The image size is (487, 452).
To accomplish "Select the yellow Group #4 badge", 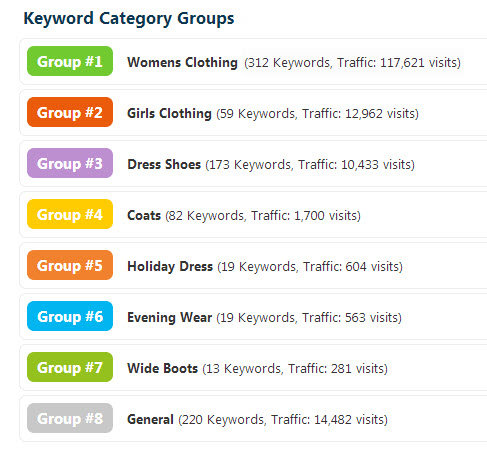I will [70, 214].
